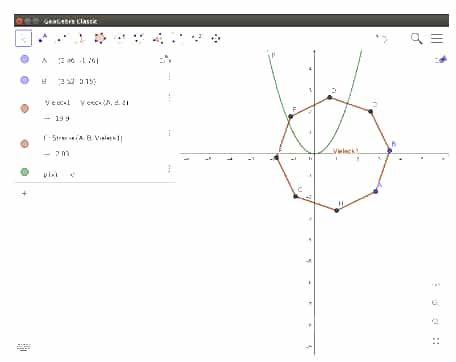Open three-dot options for Vieleck1 row

(x=169, y=97)
